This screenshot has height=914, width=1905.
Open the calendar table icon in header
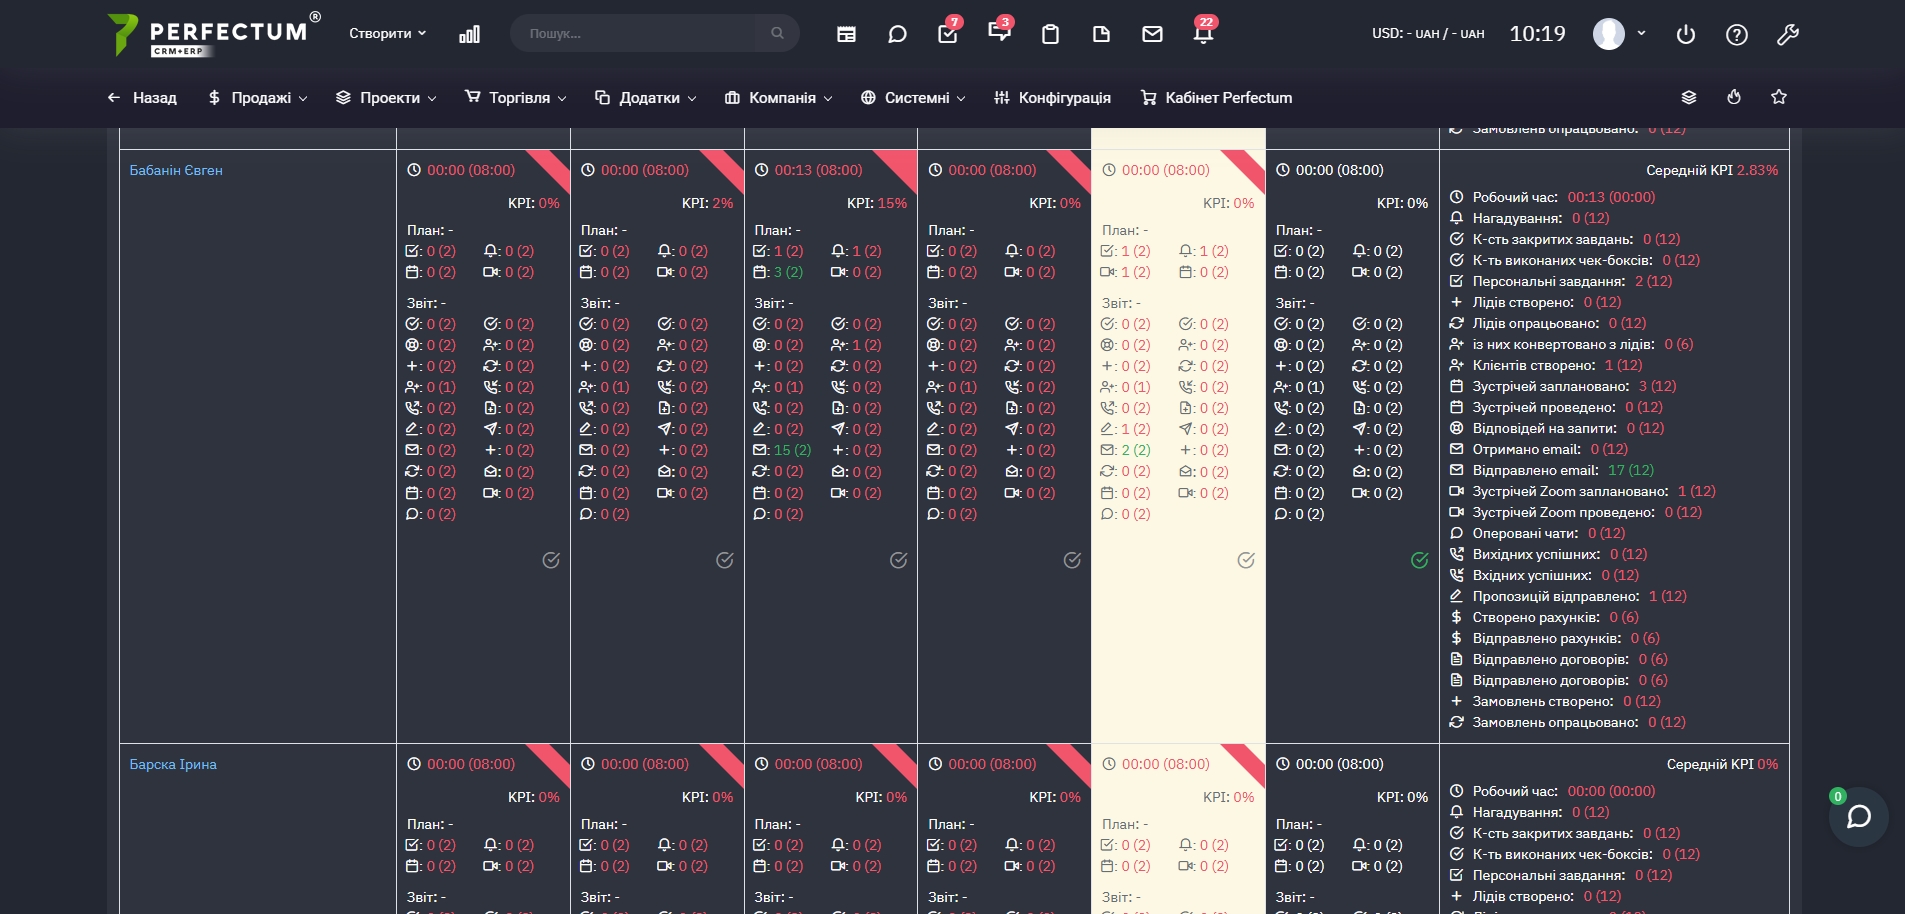846,34
